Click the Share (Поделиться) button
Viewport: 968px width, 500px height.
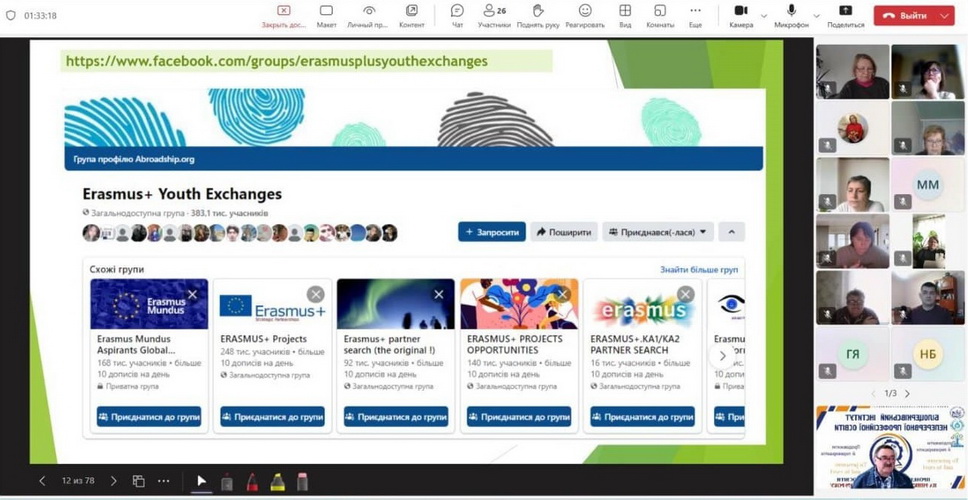(845, 15)
